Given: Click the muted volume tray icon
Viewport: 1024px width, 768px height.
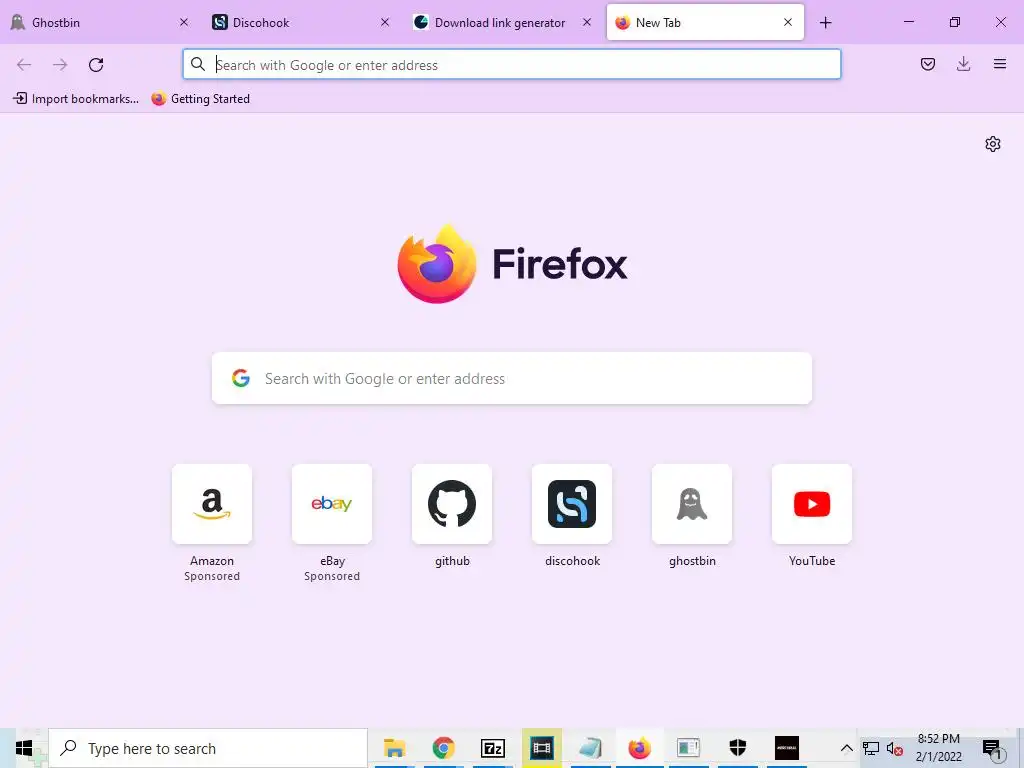Looking at the screenshot, I should tap(895, 748).
